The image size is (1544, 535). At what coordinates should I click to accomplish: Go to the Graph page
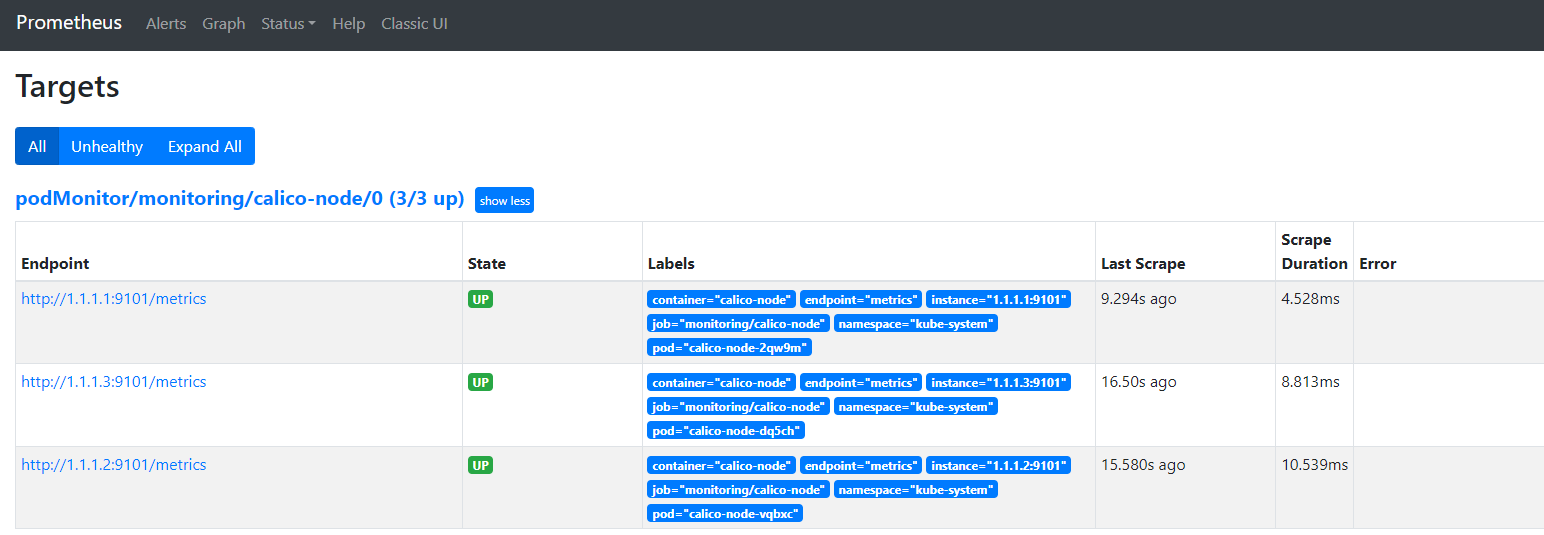tap(223, 24)
